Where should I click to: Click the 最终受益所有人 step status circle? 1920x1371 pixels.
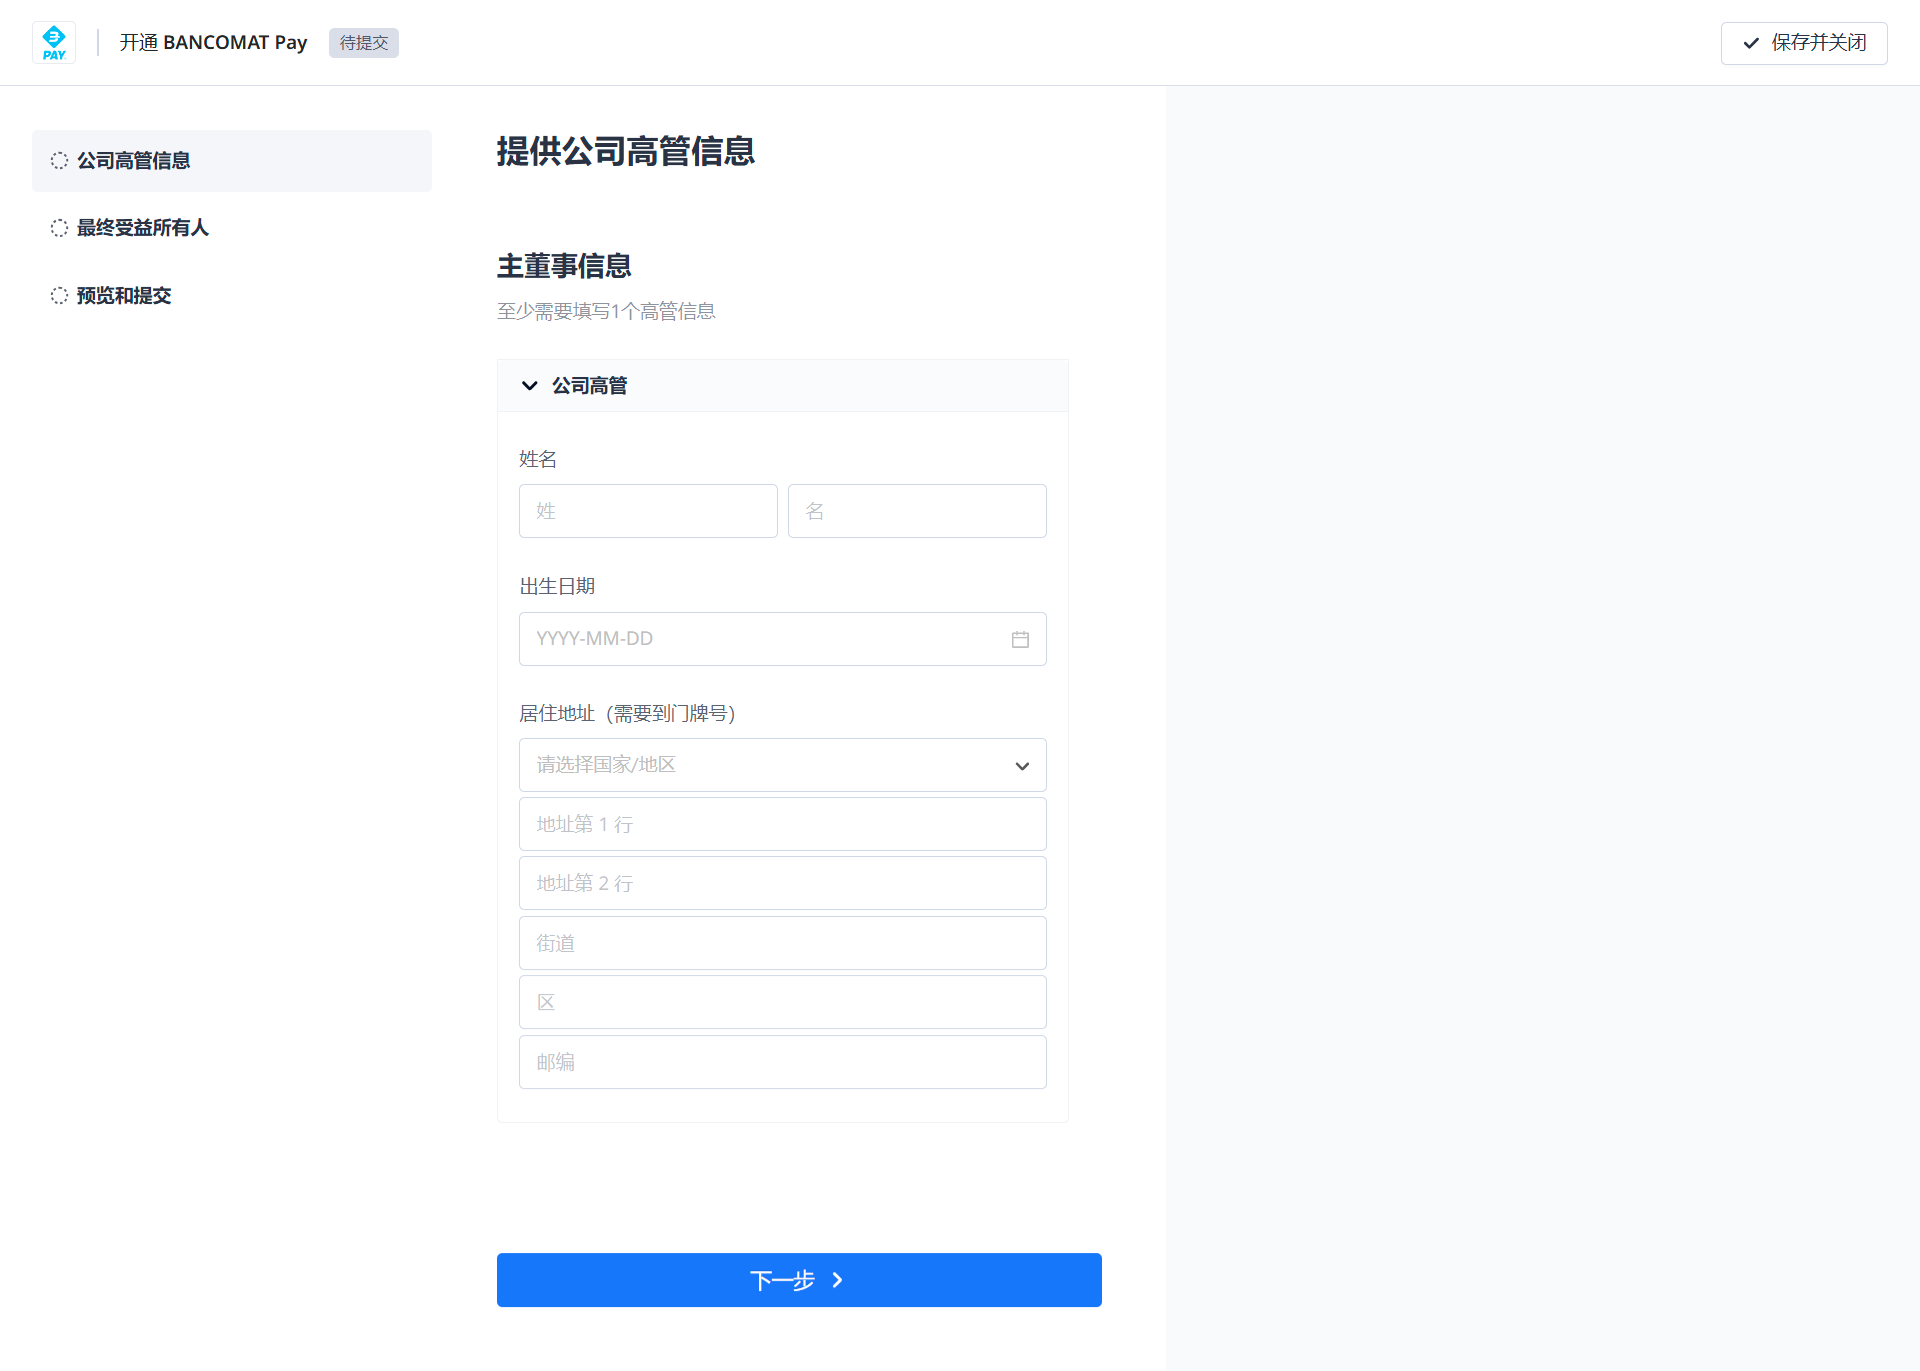click(x=59, y=228)
